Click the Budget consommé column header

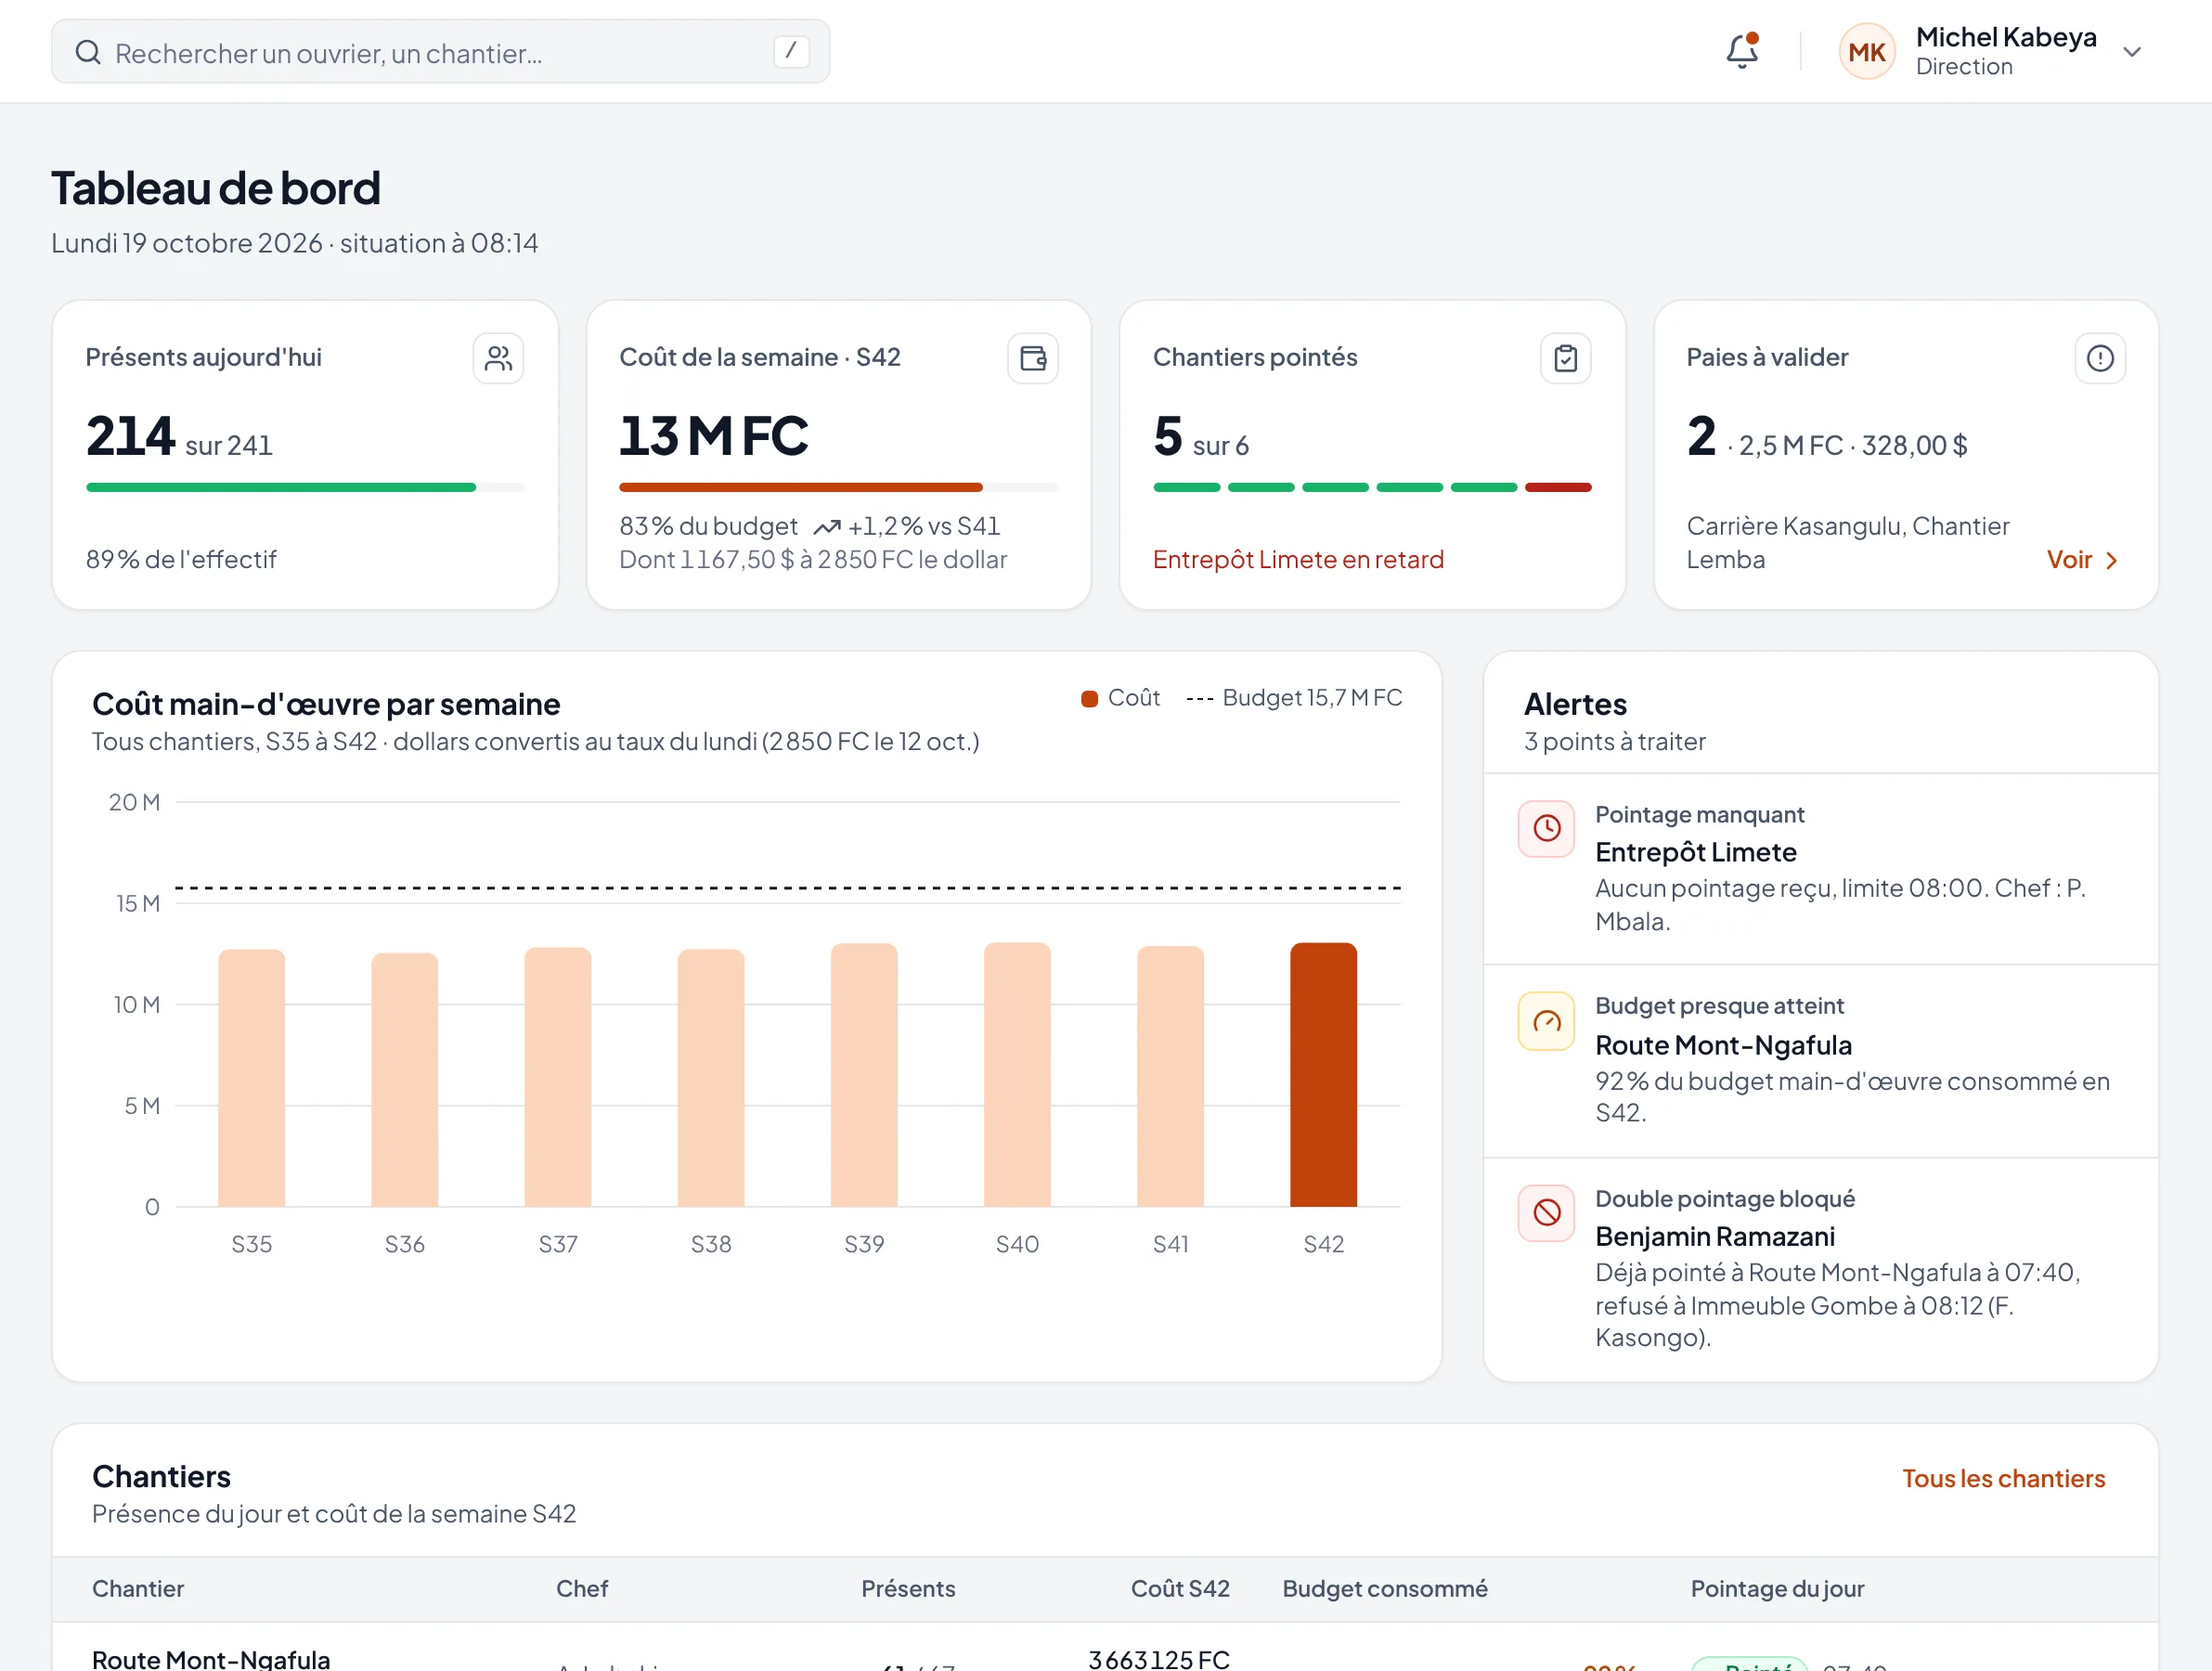1385,1589
